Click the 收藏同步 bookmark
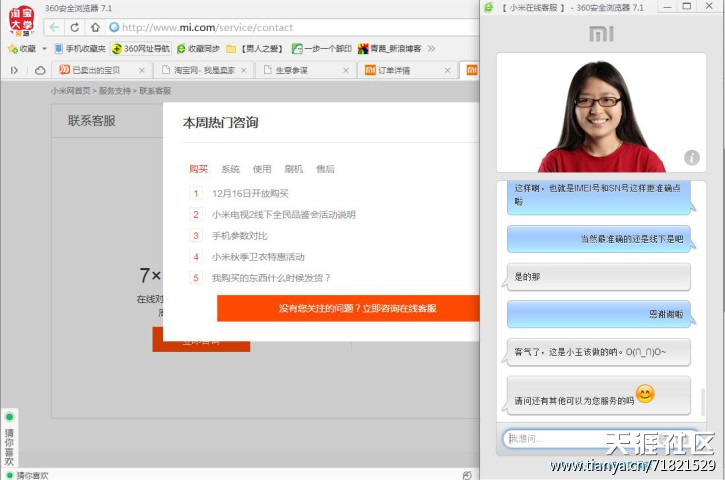 click(198, 49)
